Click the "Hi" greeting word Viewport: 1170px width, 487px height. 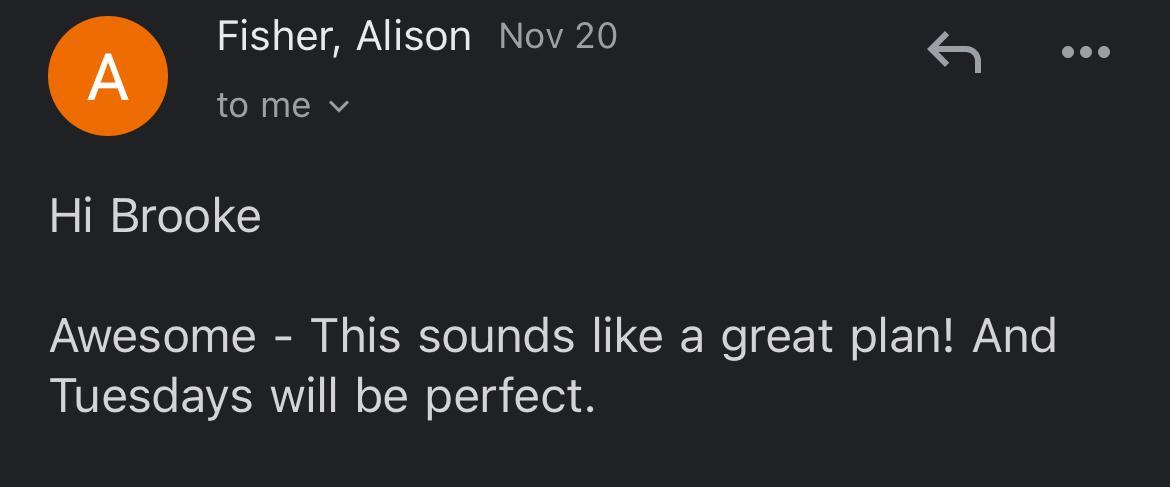tap(71, 216)
